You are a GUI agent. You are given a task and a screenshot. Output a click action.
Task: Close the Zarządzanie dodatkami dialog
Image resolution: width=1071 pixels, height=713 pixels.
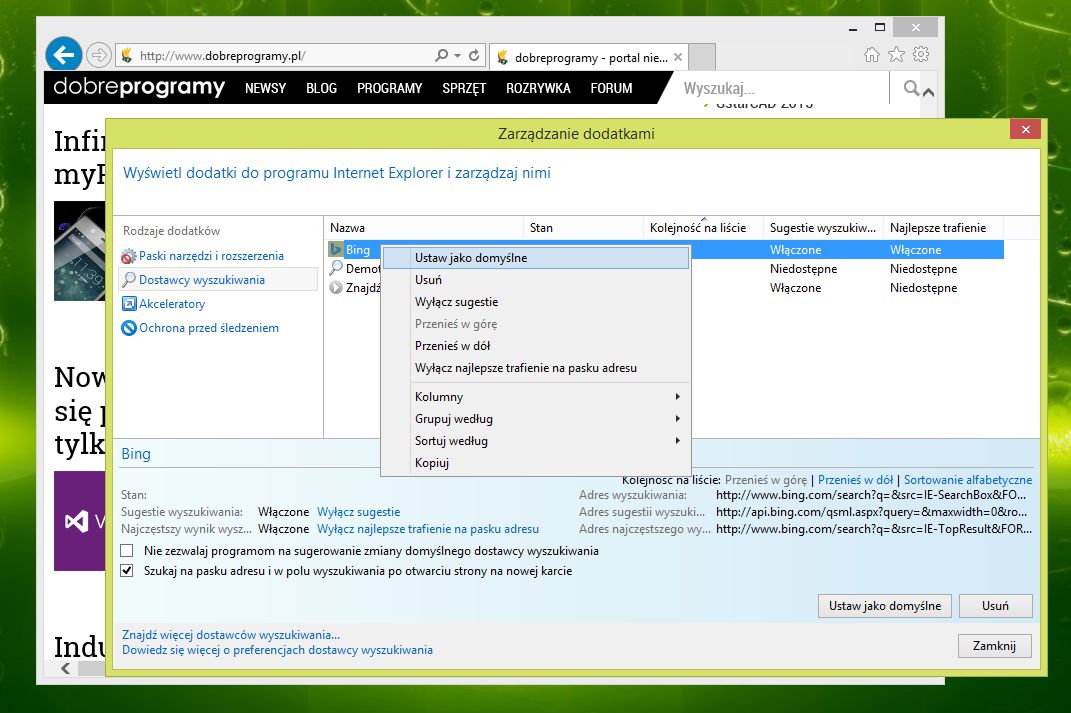(1025, 129)
